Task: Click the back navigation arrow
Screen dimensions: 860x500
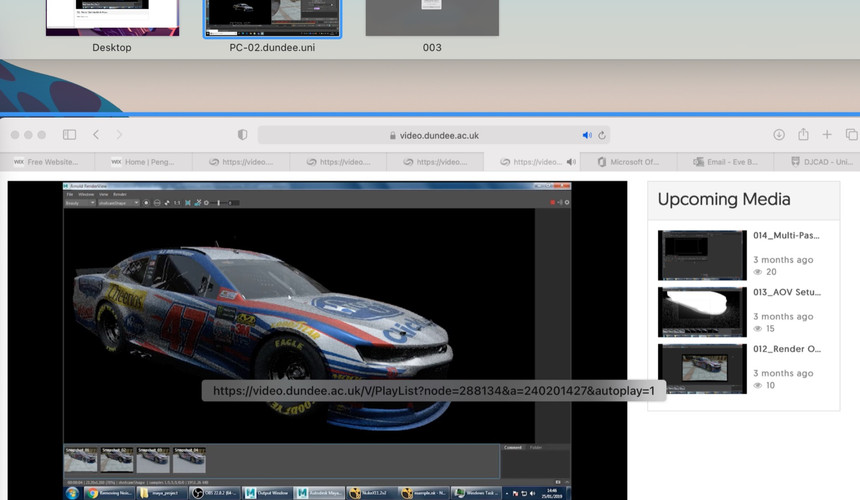Action: (x=96, y=135)
